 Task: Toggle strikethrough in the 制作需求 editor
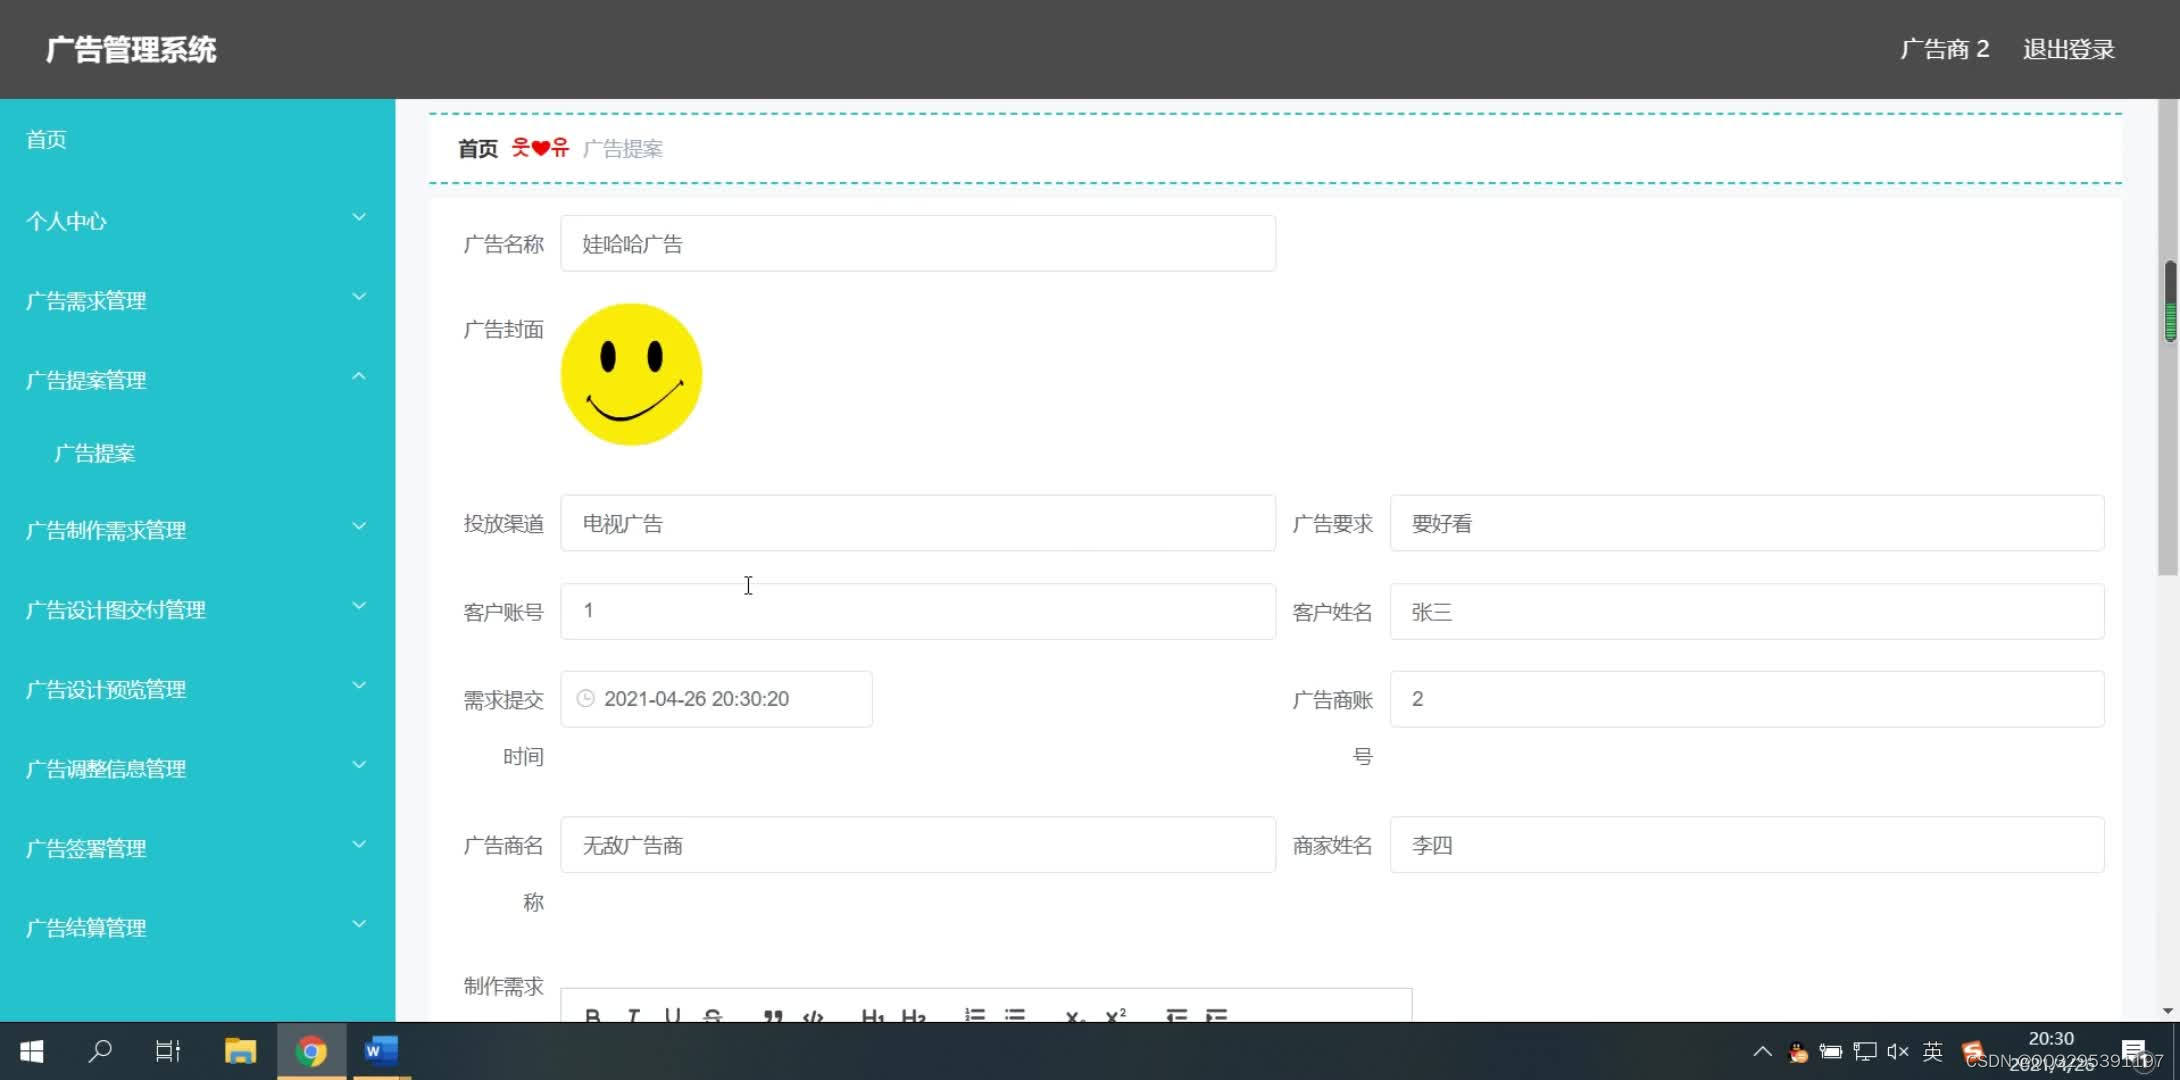[712, 1015]
